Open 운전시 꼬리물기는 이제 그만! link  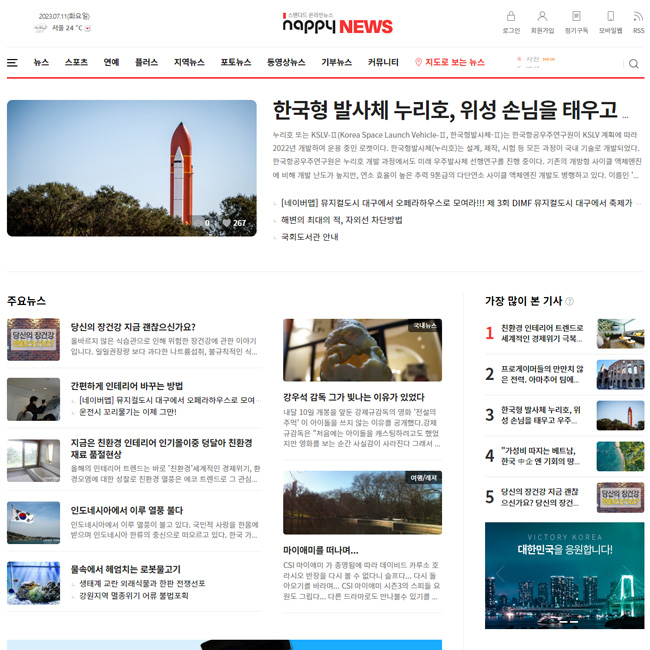[x=128, y=412]
